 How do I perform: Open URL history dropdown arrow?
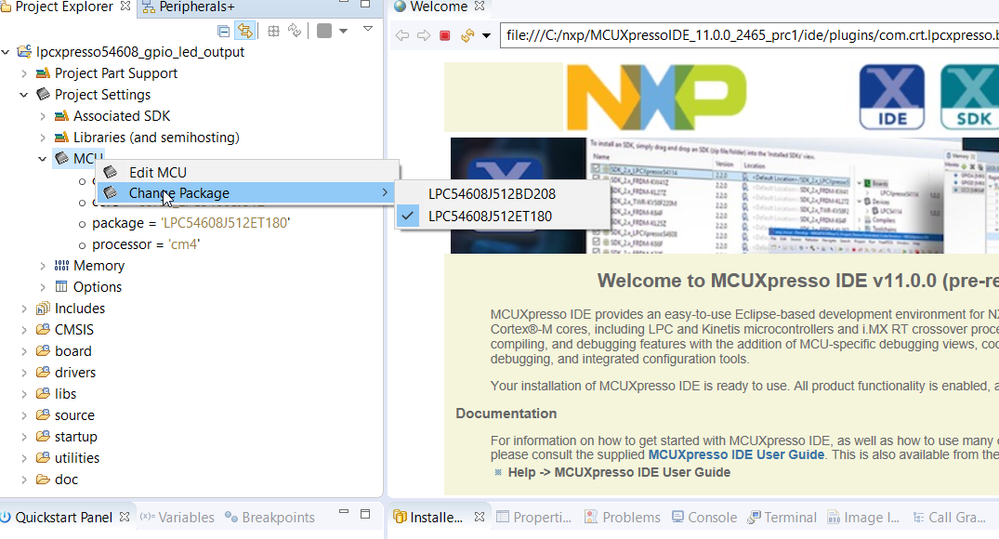486,36
